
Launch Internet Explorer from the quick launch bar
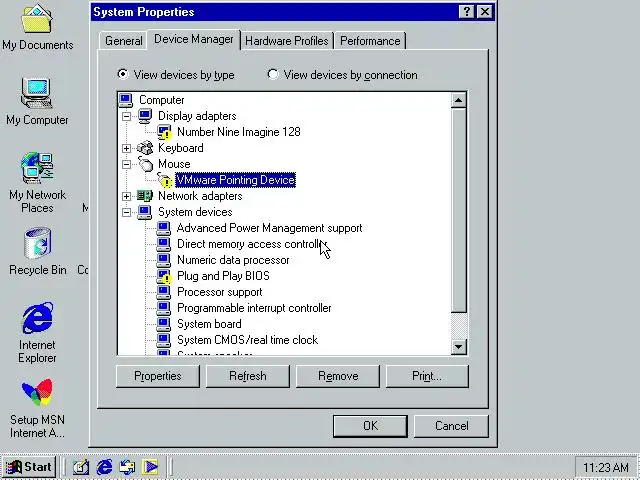104,467
